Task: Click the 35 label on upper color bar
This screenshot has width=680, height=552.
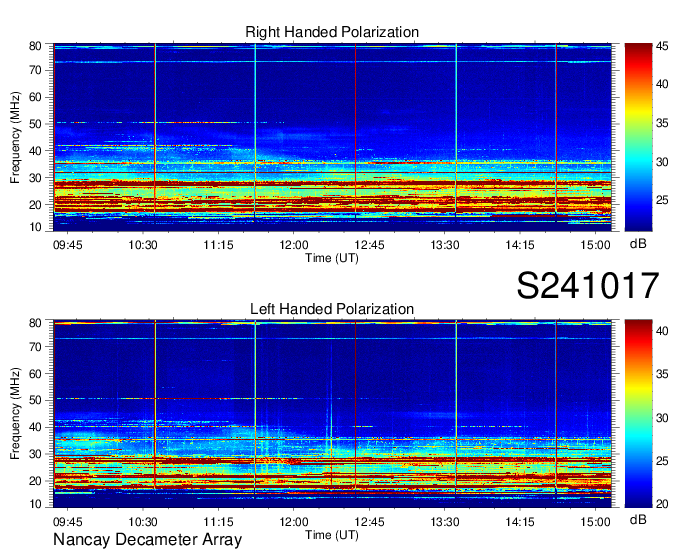Action: click(x=662, y=123)
